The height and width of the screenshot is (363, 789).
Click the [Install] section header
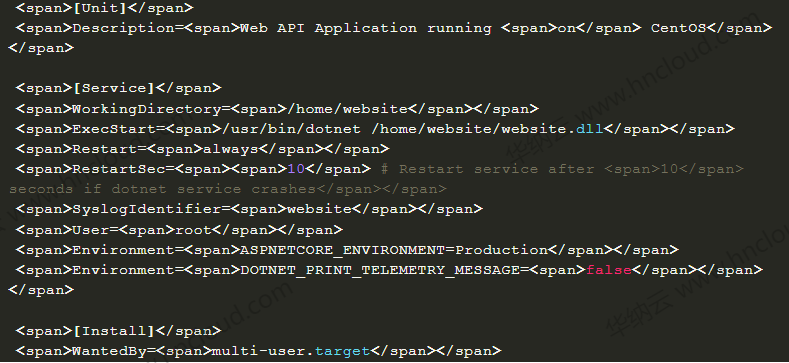pos(114,331)
